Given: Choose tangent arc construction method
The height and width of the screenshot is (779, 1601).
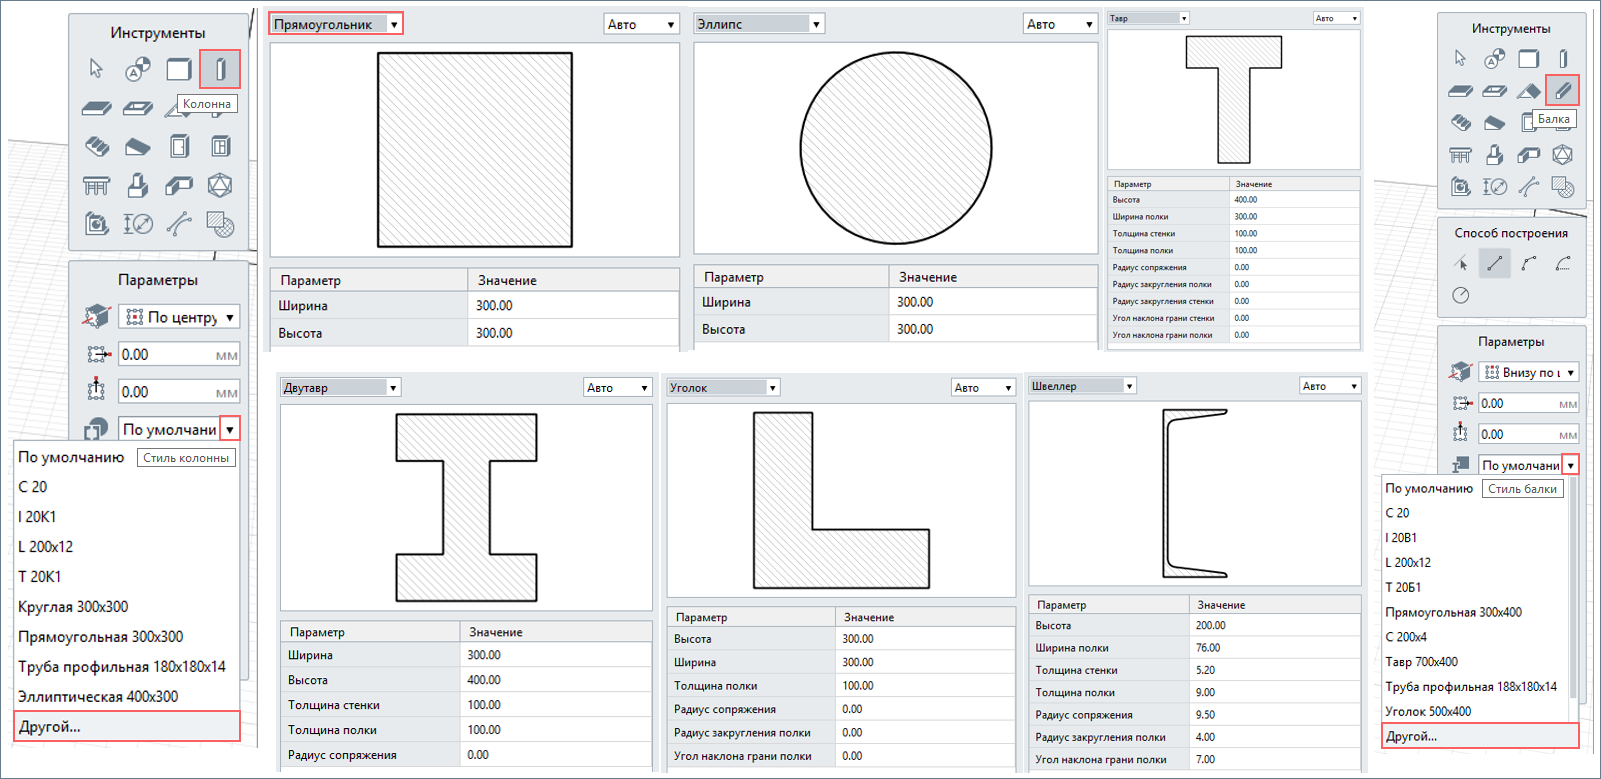Looking at the screenshot, I should coord(1562,264).
